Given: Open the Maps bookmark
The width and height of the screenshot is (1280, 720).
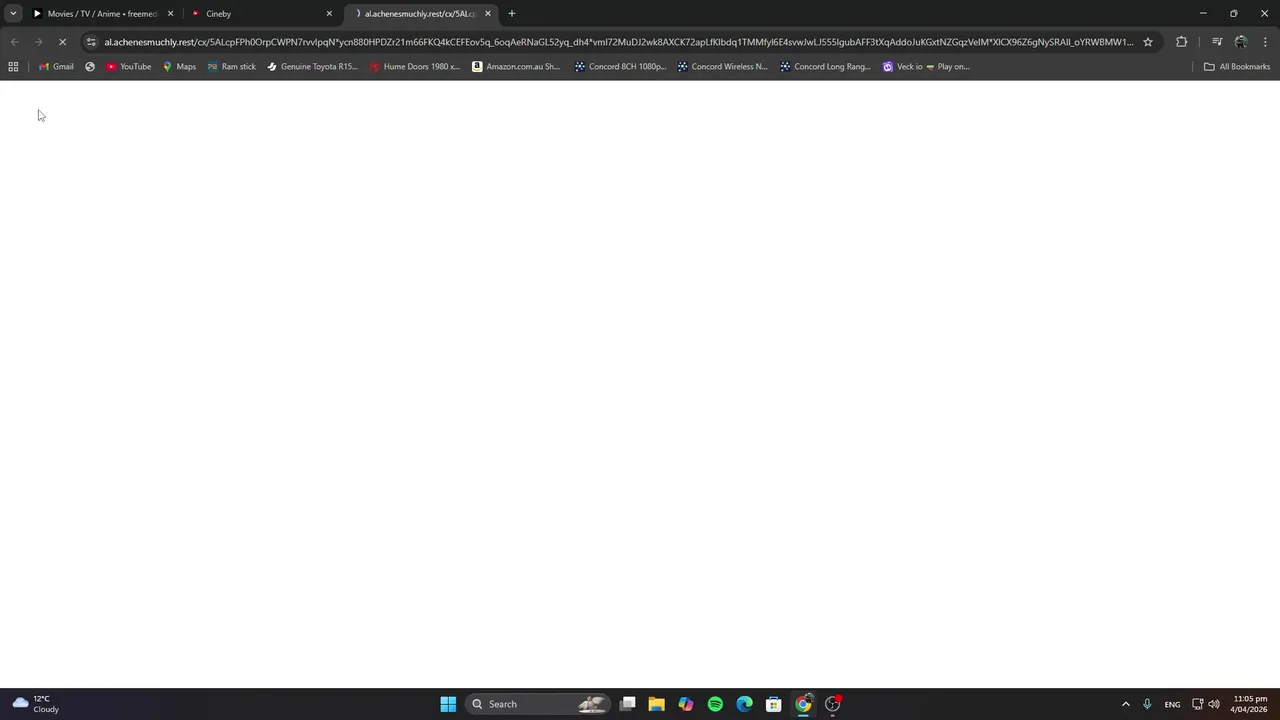Looking at the screenshot, I should (x=179, y=67).
